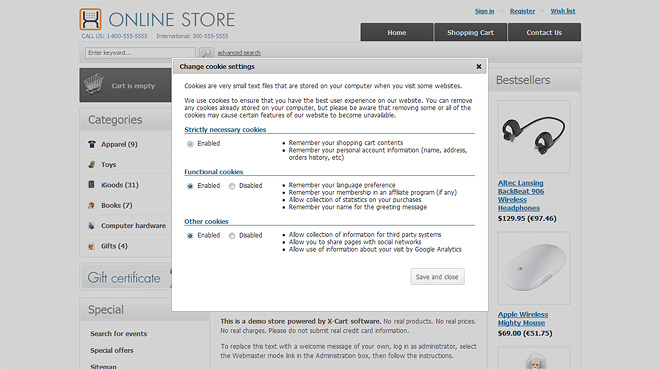Click the Altec Lansing headphones thumbnail
The width and height of the screenshot is (660, 369).
tap(534, 137)
